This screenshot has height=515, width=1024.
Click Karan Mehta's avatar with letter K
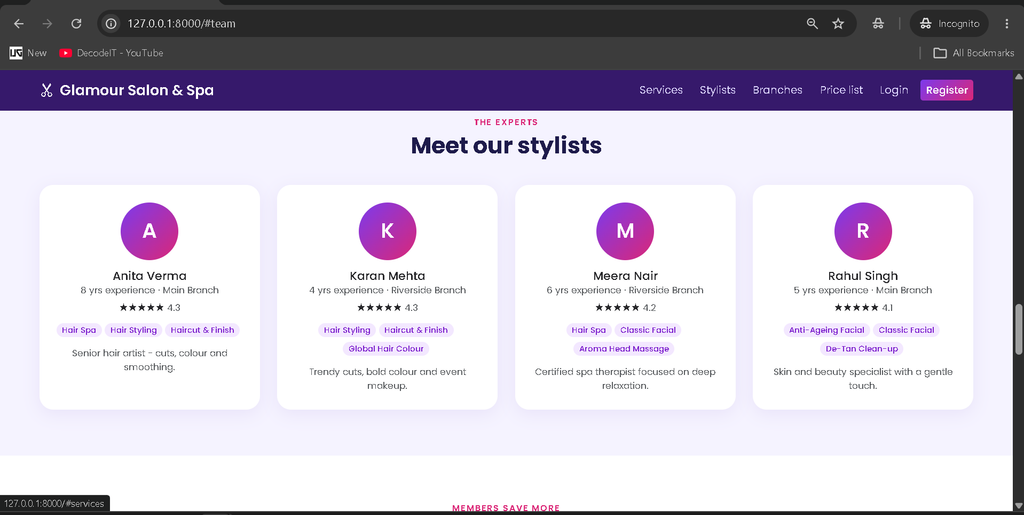pos(387,231)
